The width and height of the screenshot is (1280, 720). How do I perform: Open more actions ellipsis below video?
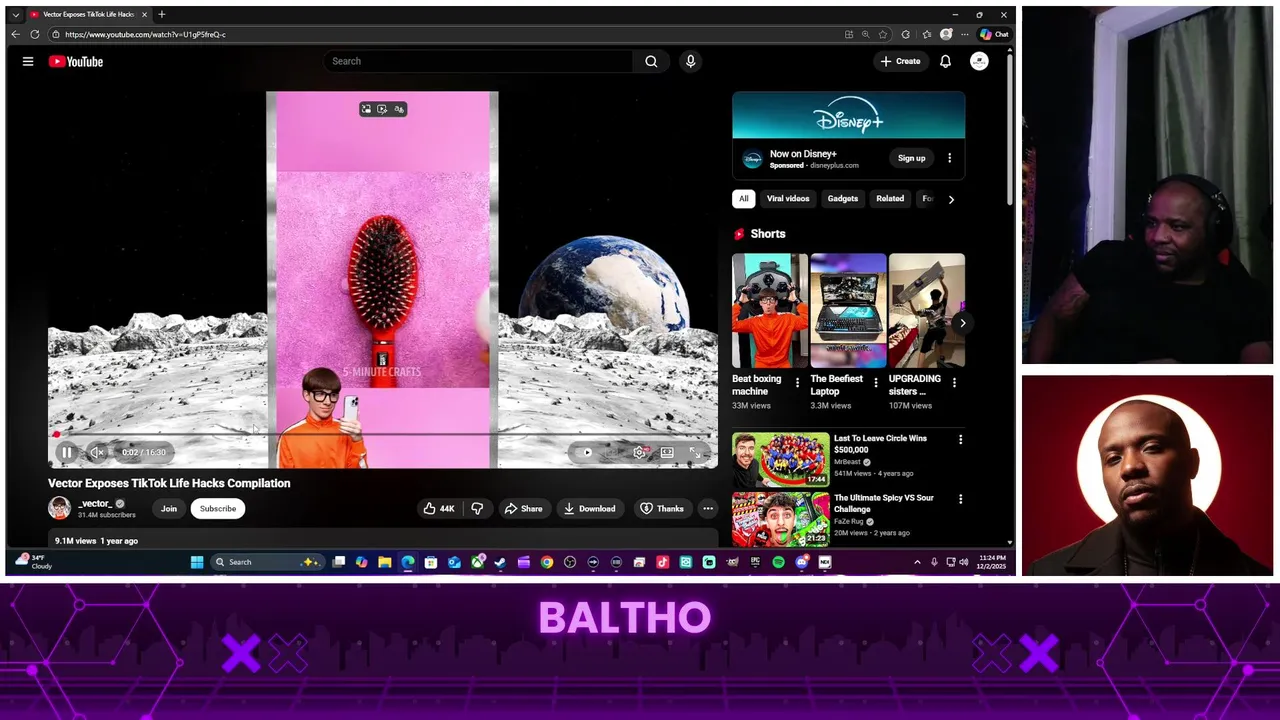[708, 508]
